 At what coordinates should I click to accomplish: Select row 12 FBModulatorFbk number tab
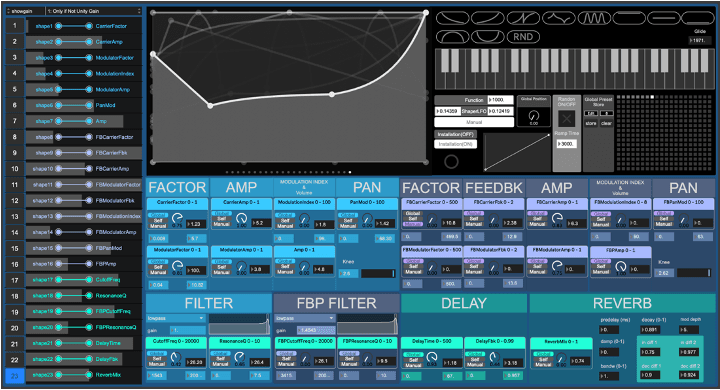(x=15, y=200)
